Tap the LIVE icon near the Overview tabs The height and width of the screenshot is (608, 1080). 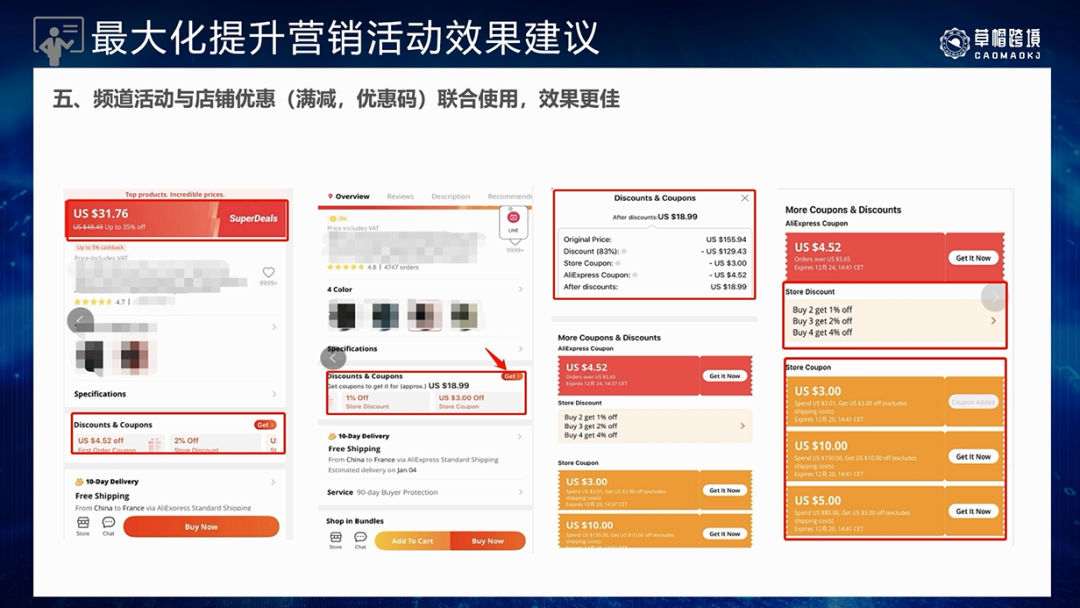[513, 220]
